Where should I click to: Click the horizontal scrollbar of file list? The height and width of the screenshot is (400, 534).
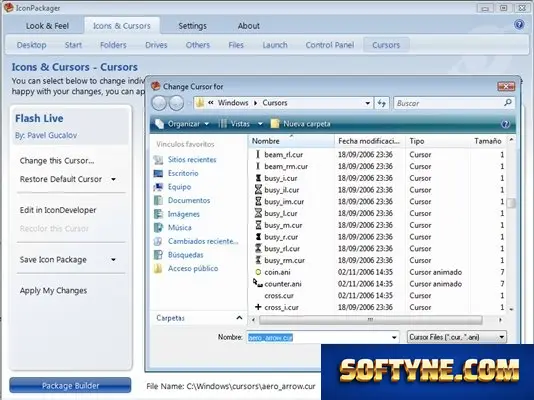coord(371,320)
